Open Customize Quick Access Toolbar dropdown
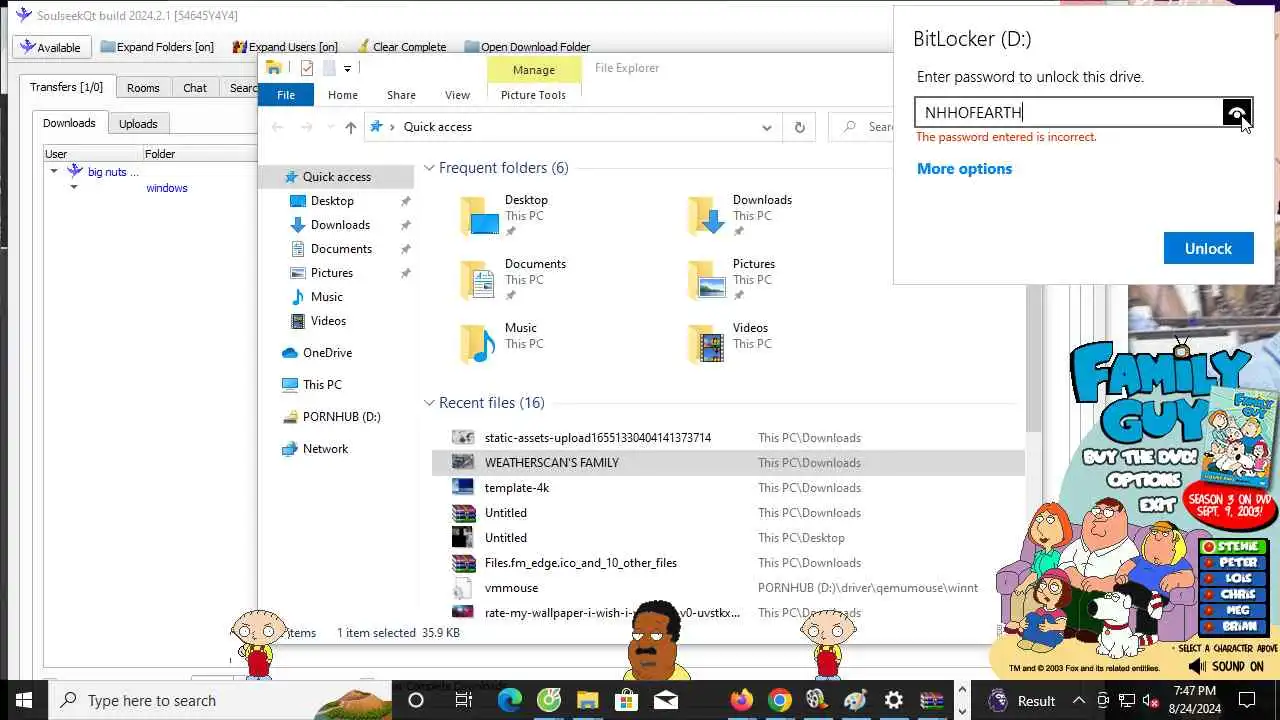 pyautogui.click(x=347, y=68)
